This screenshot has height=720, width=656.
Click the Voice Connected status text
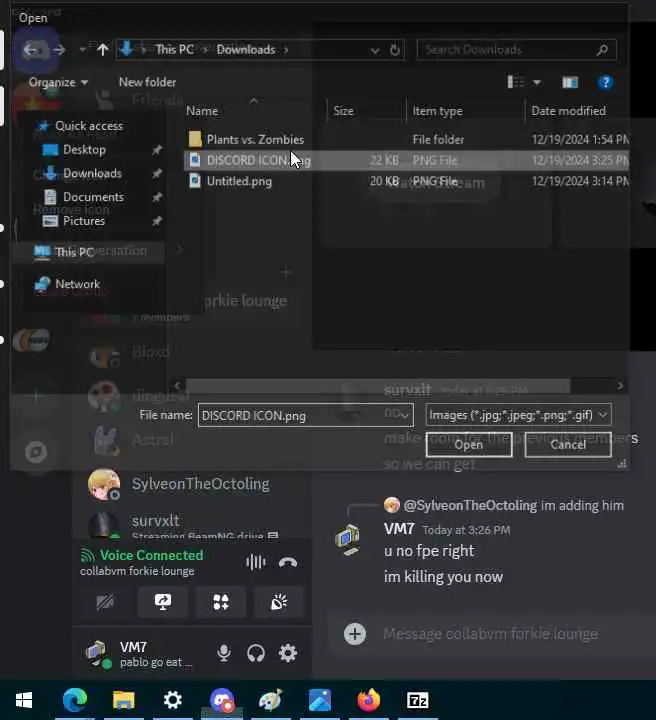[x=151, y=555]
